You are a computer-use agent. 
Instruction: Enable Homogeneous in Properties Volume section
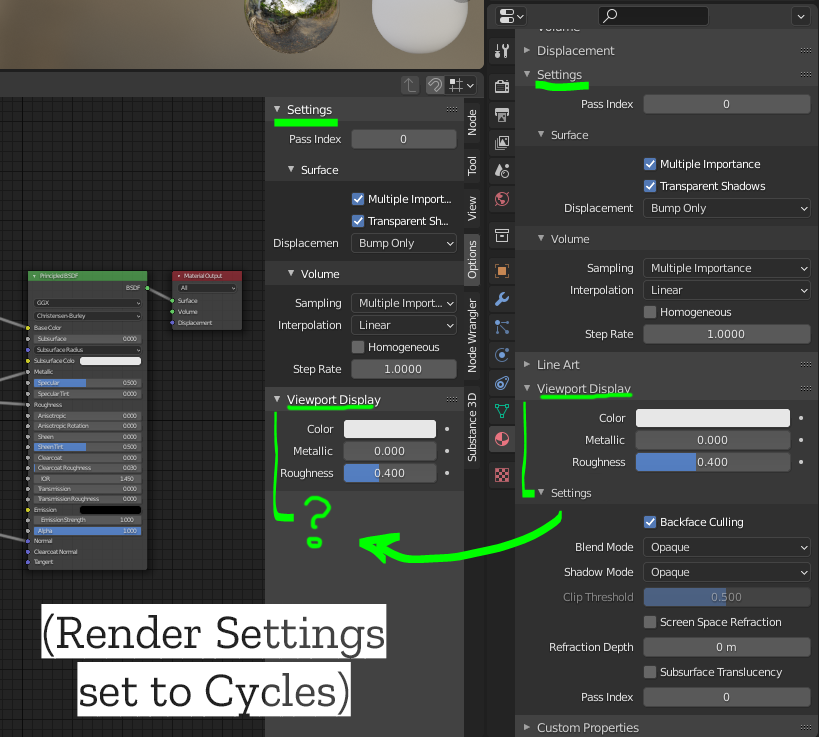point(650,312)
